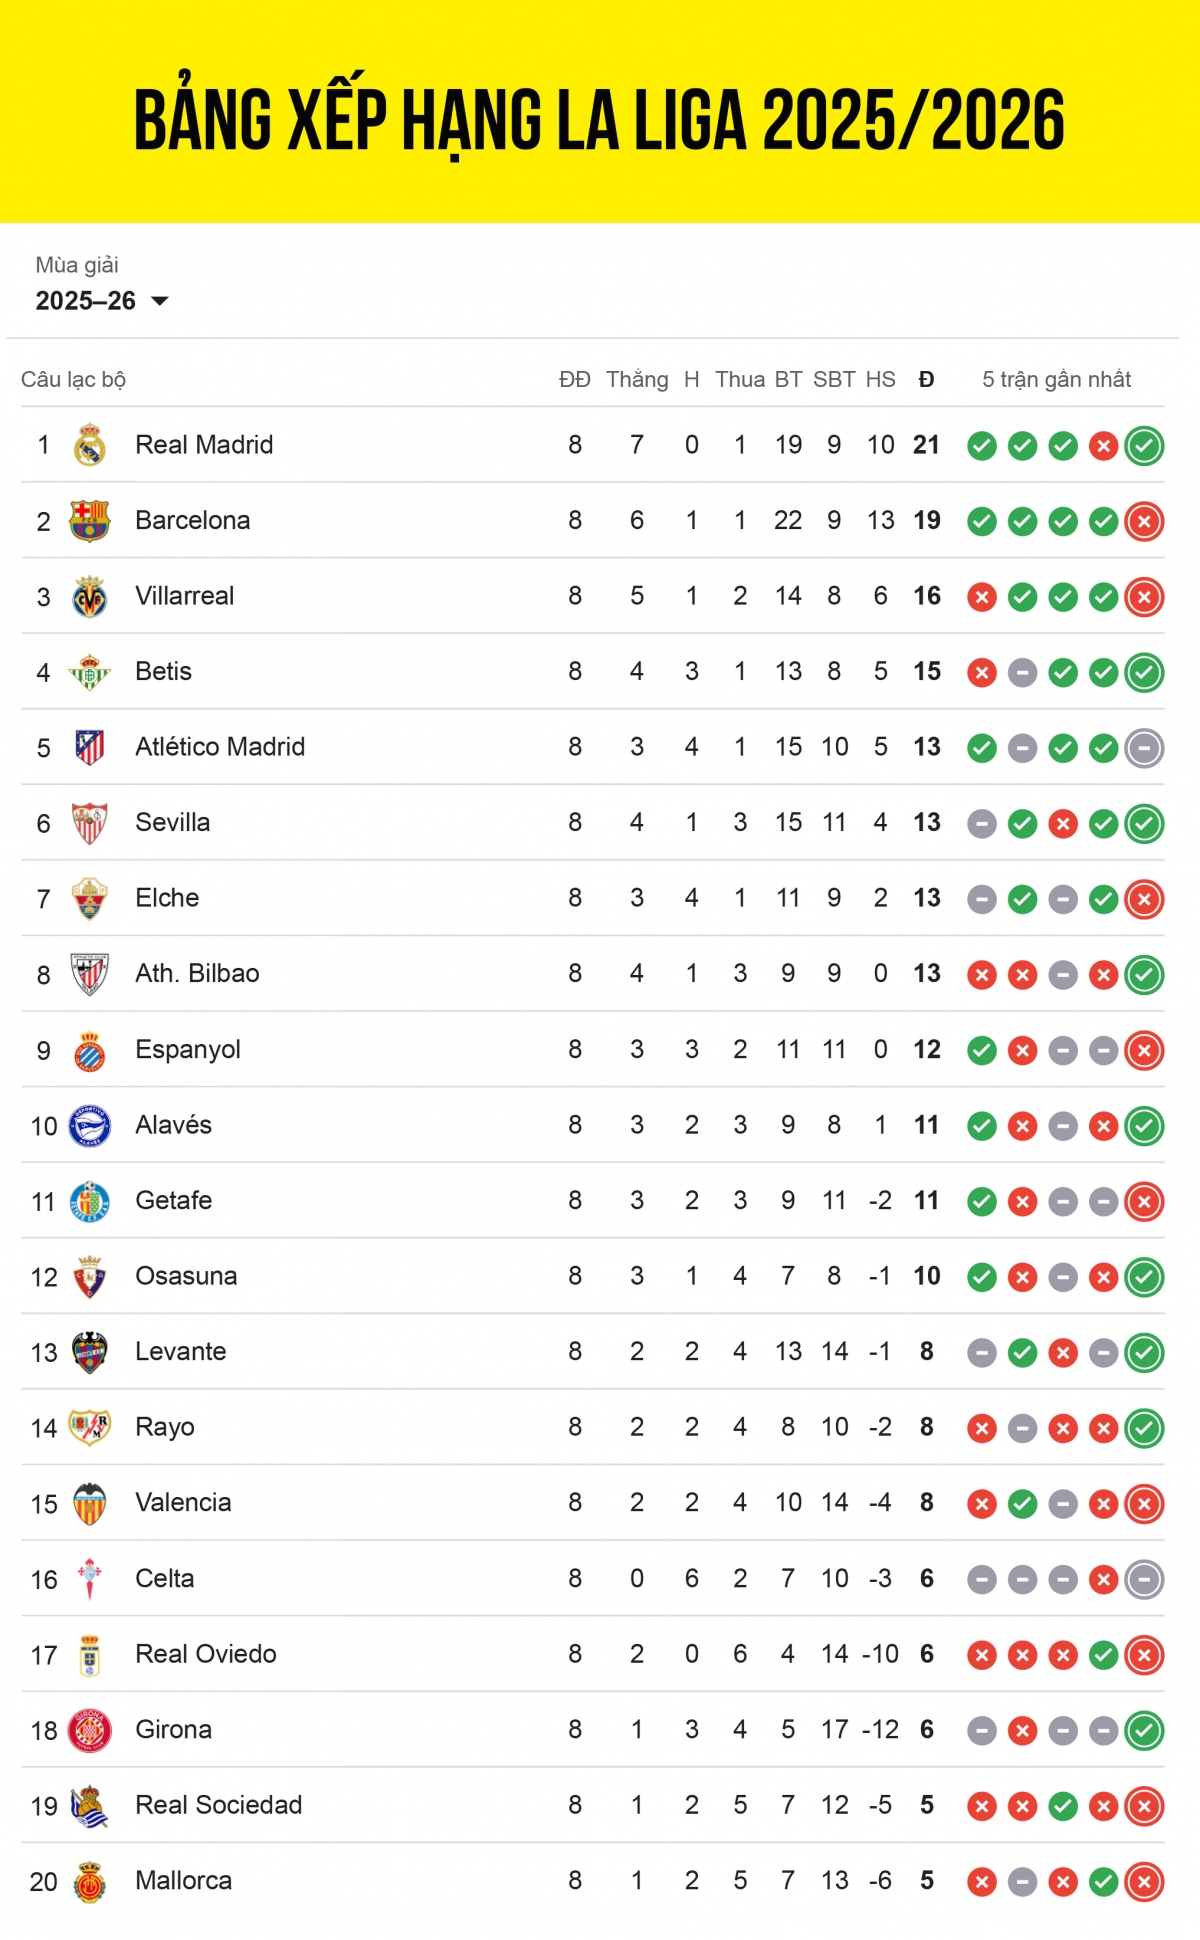
Task: Click the Mùa giải season label
Action: click(77, 265)
